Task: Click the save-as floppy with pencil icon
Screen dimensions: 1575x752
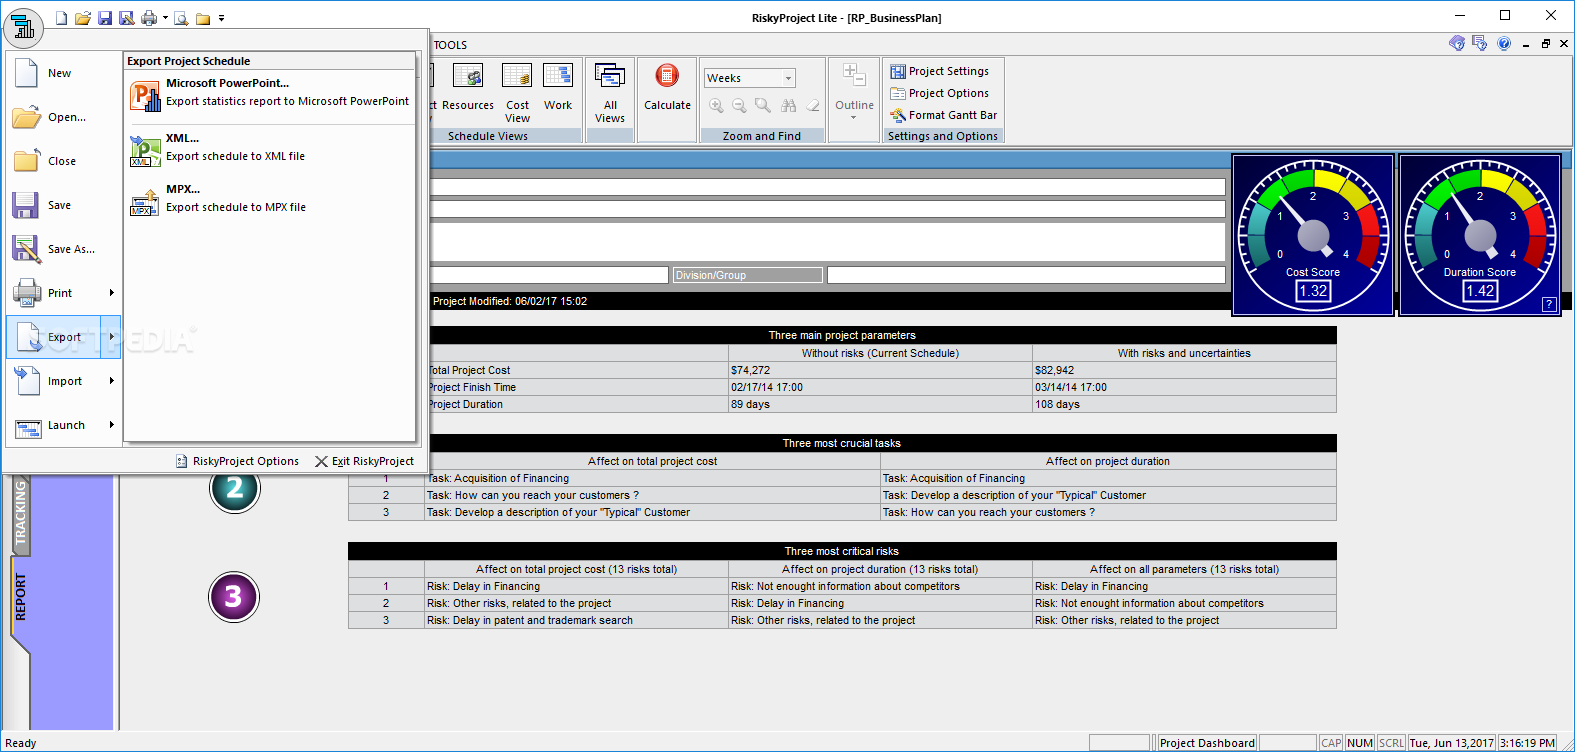Action: pyautogui.click(x=126, y=18)
